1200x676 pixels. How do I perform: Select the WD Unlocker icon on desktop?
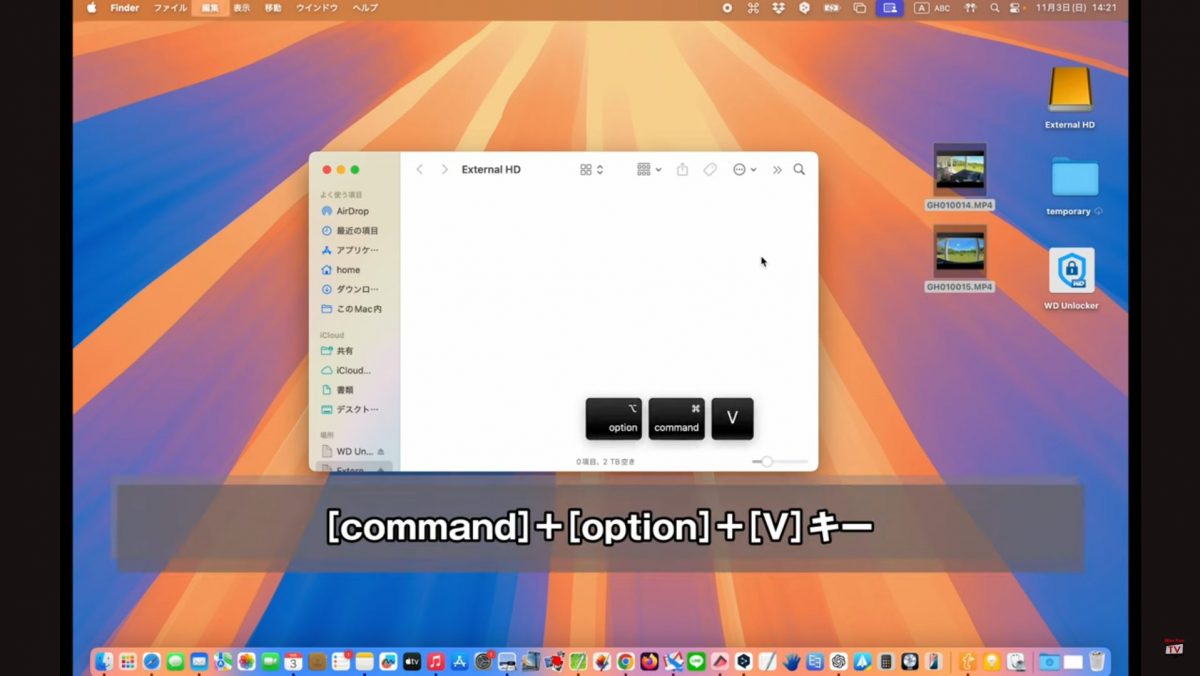coord(1071,279)
